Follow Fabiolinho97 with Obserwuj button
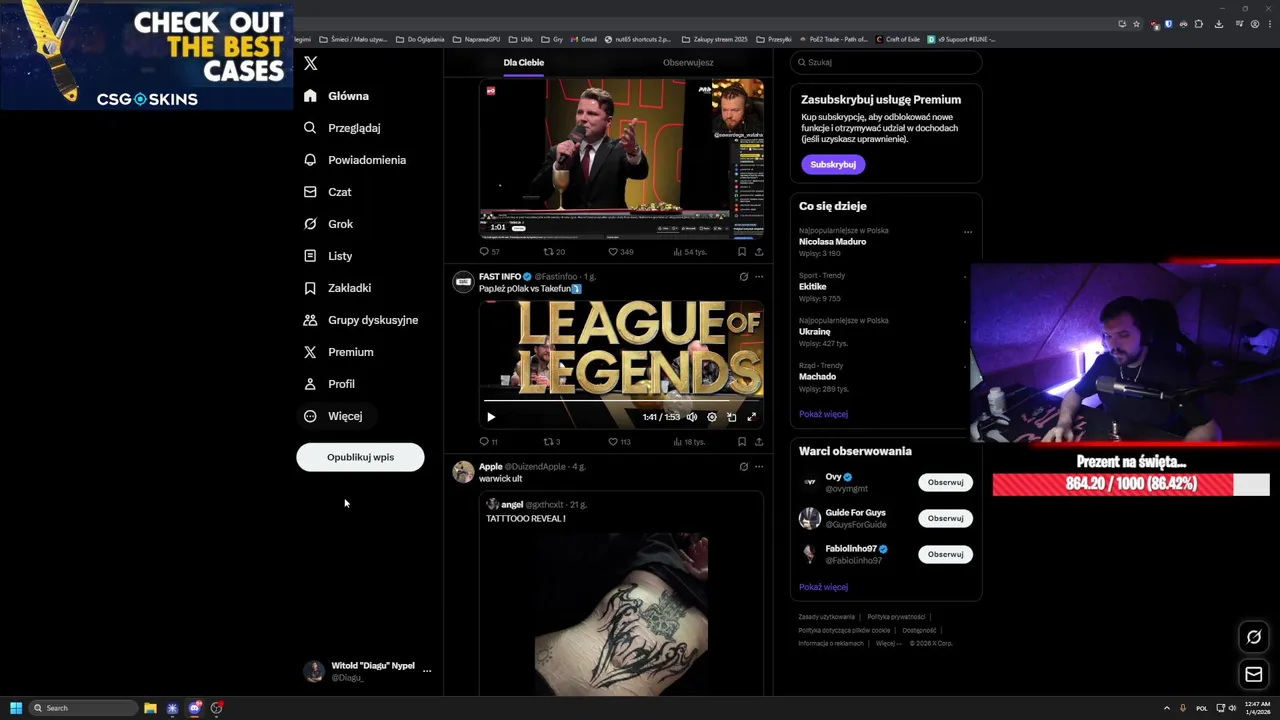This screenshot has height=720, width=1280. (945, 554)
